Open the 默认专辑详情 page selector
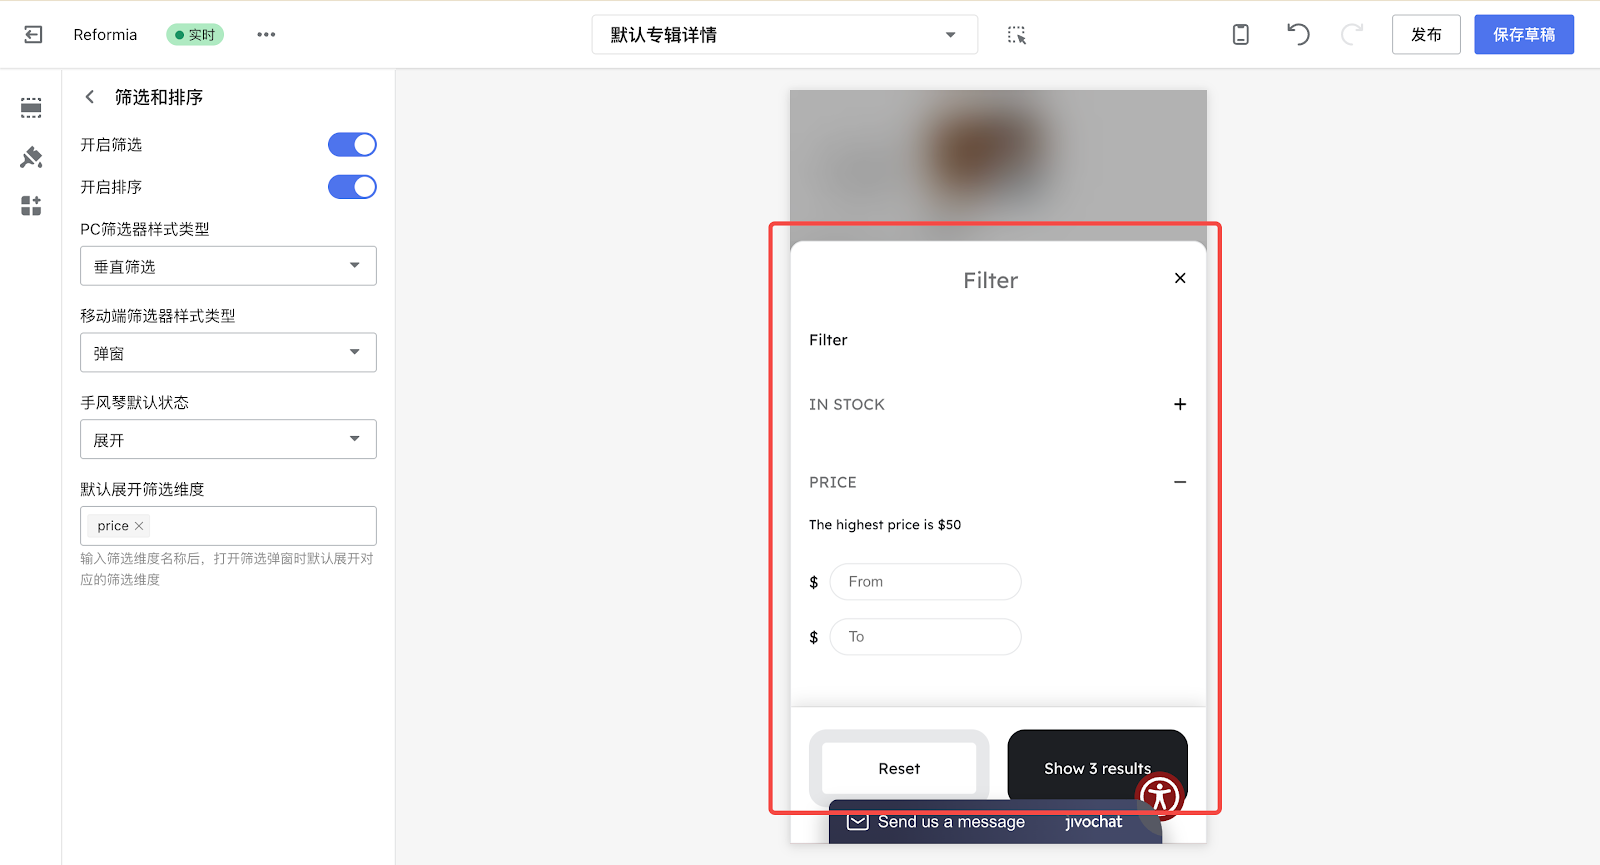The image size is (1600, 865). (x=784, y=35)
